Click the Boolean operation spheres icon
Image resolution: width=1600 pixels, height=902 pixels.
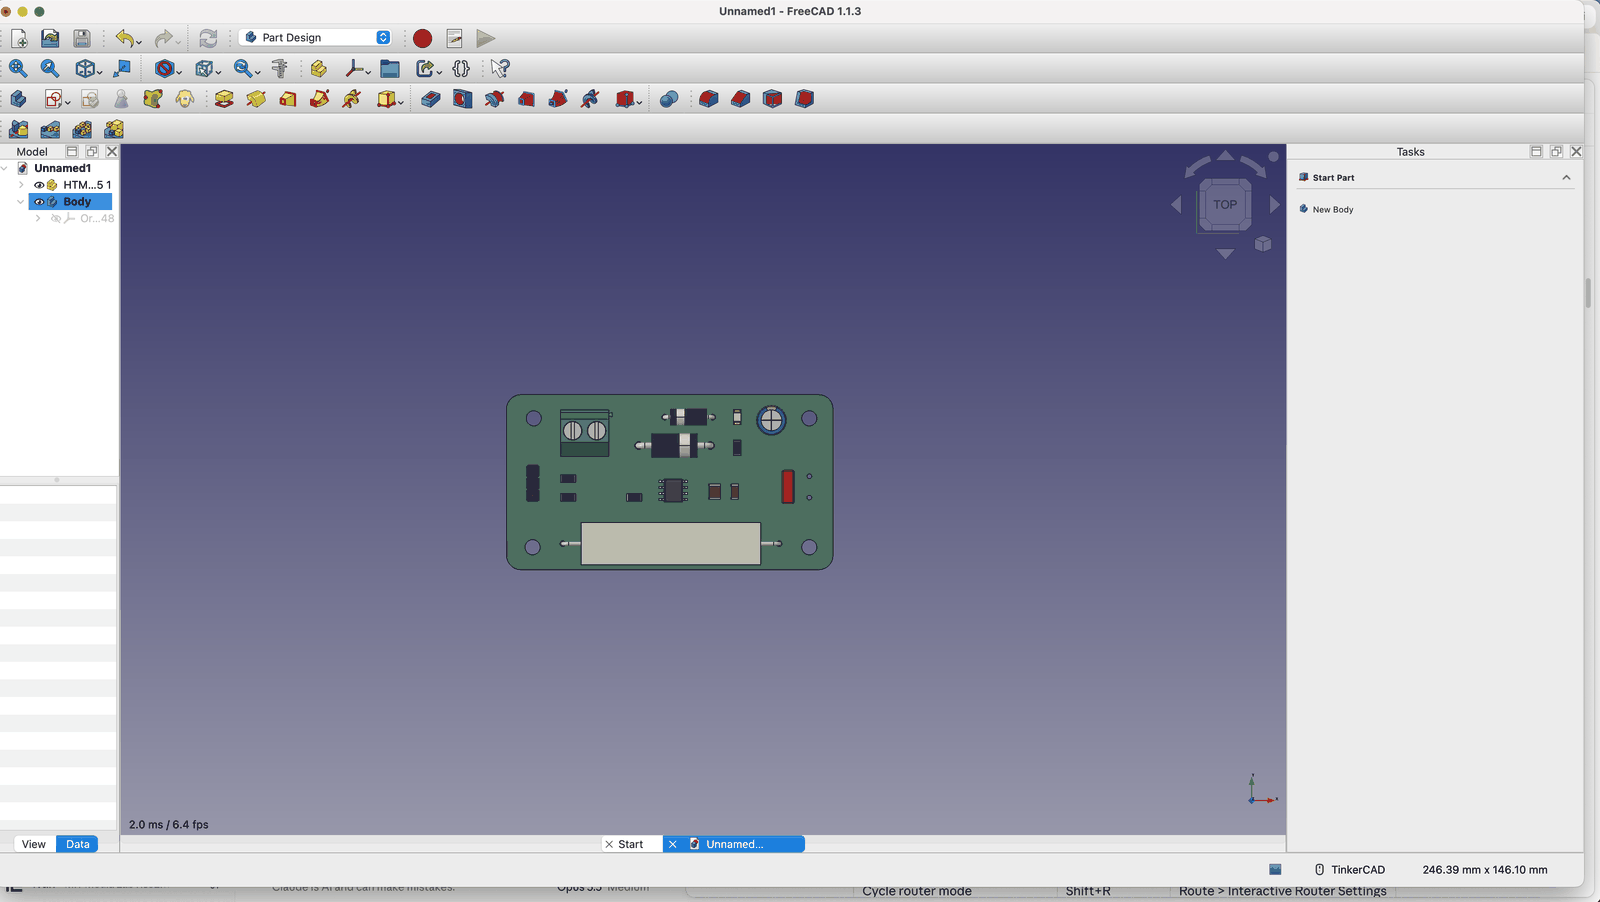669,99
